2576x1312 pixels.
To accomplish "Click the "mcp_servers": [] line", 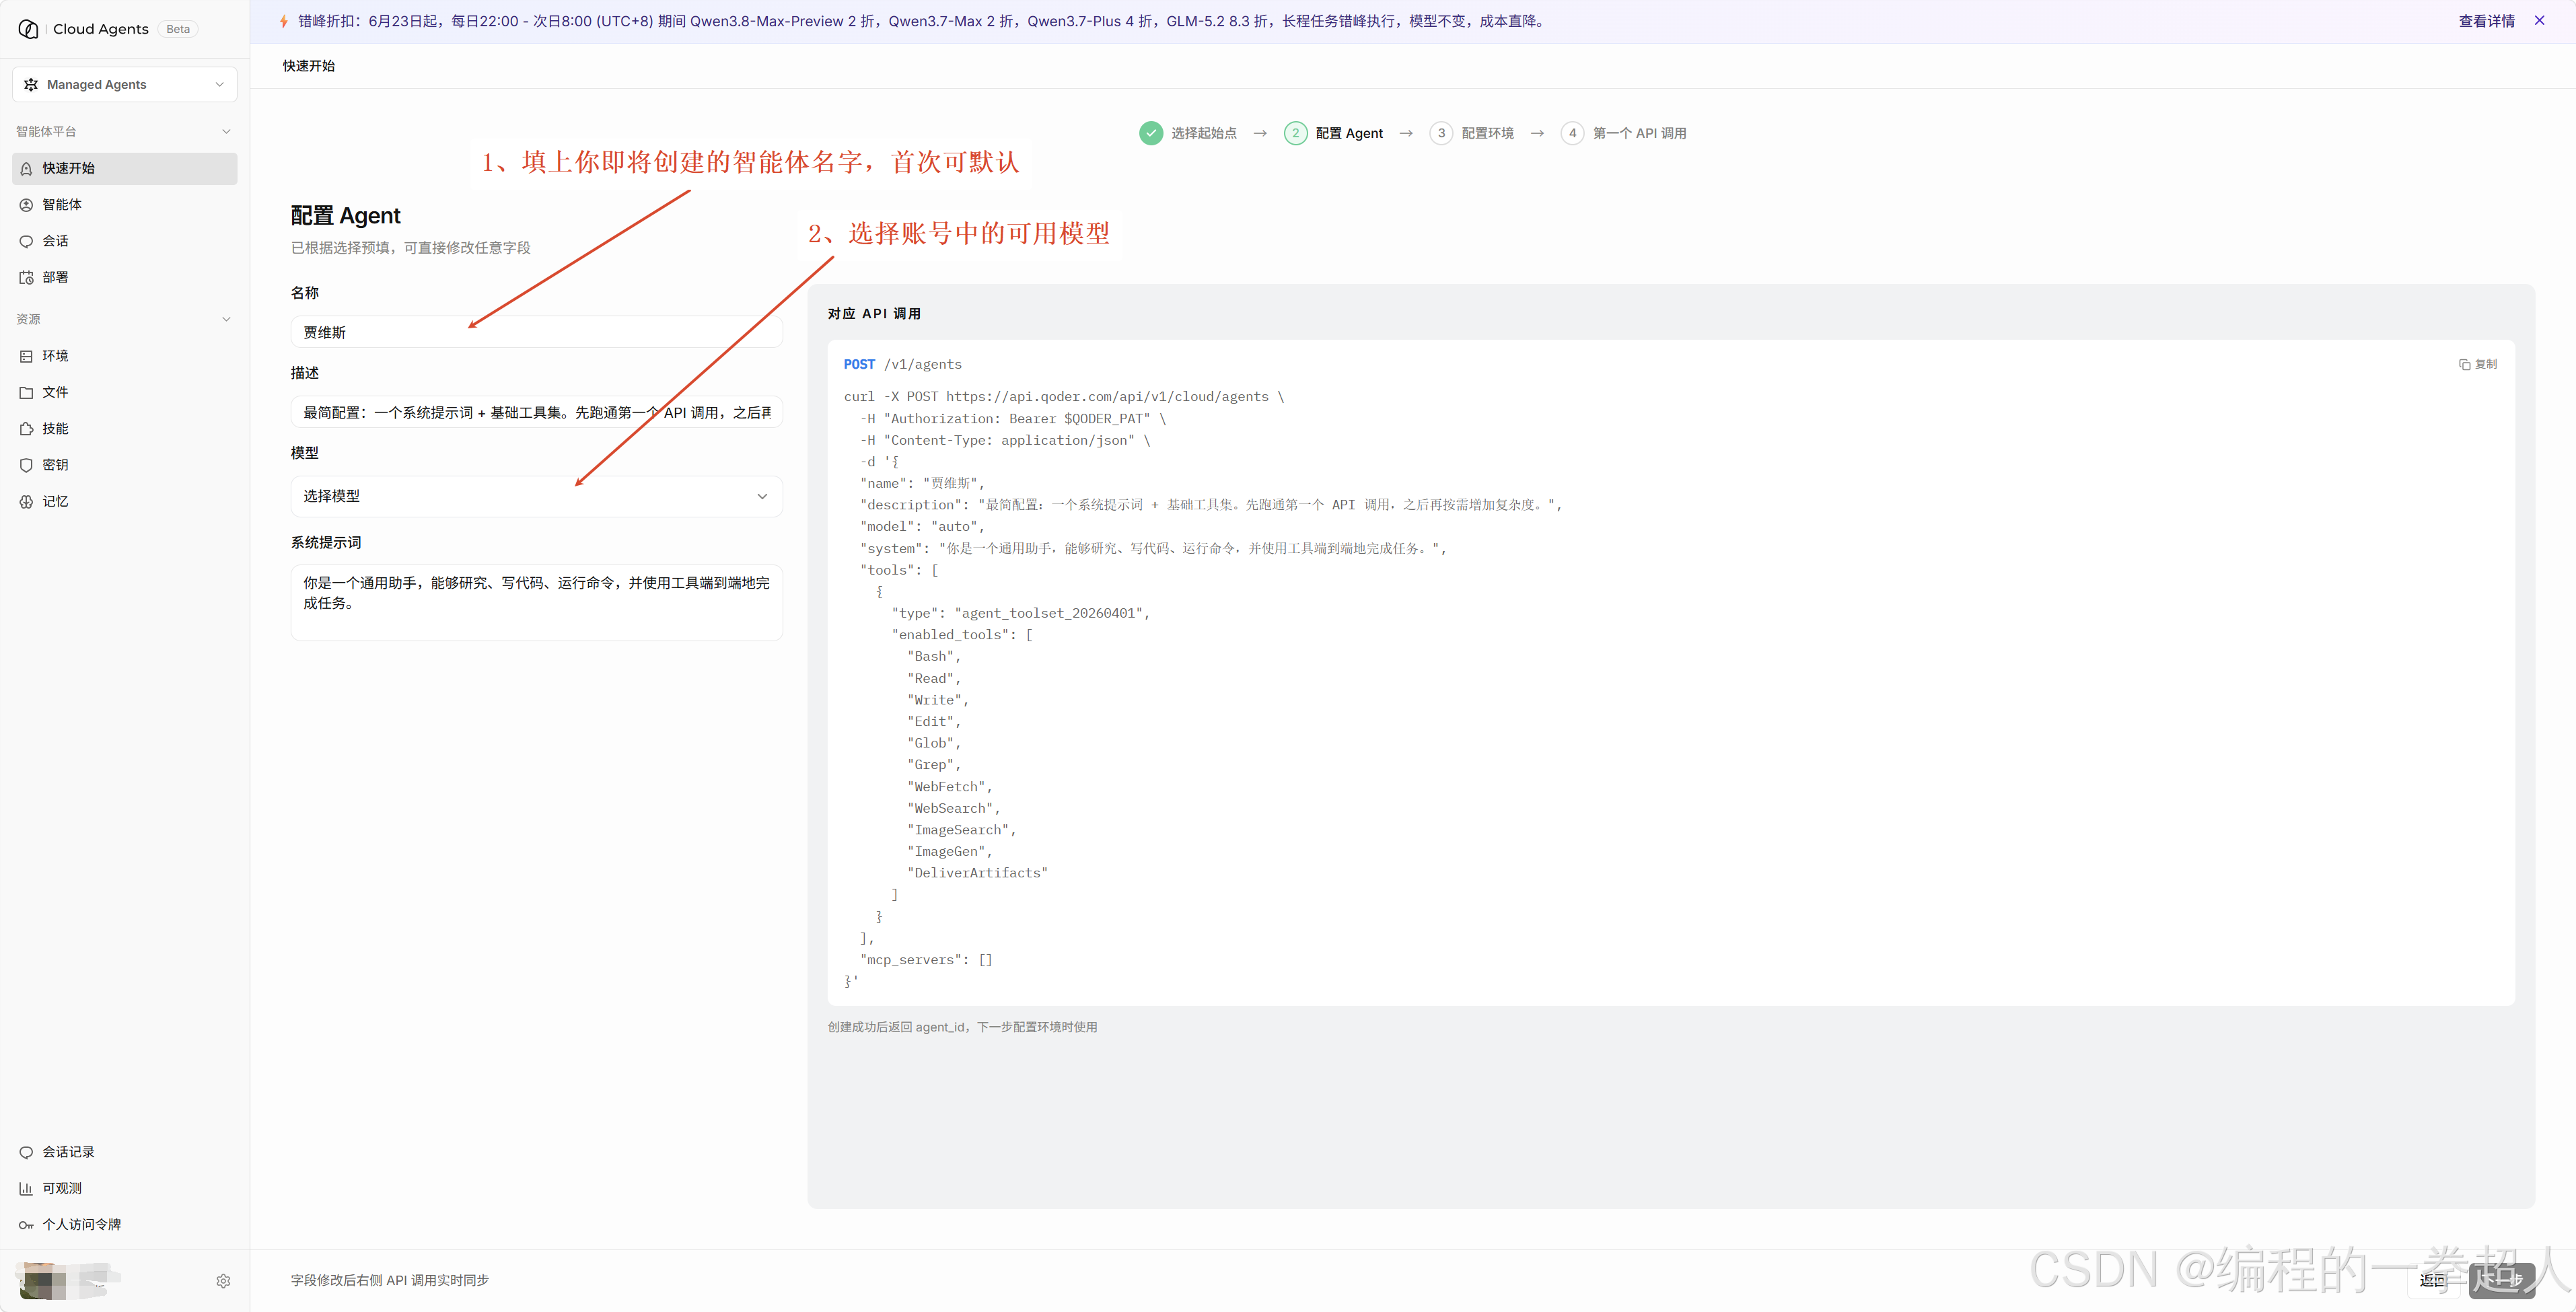I will coord(926,960).
